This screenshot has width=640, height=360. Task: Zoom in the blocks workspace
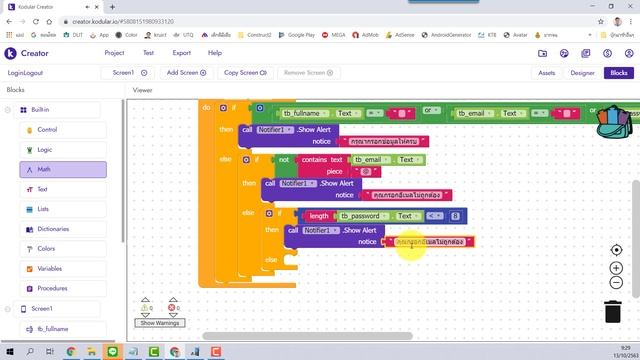tap(616, 268)
